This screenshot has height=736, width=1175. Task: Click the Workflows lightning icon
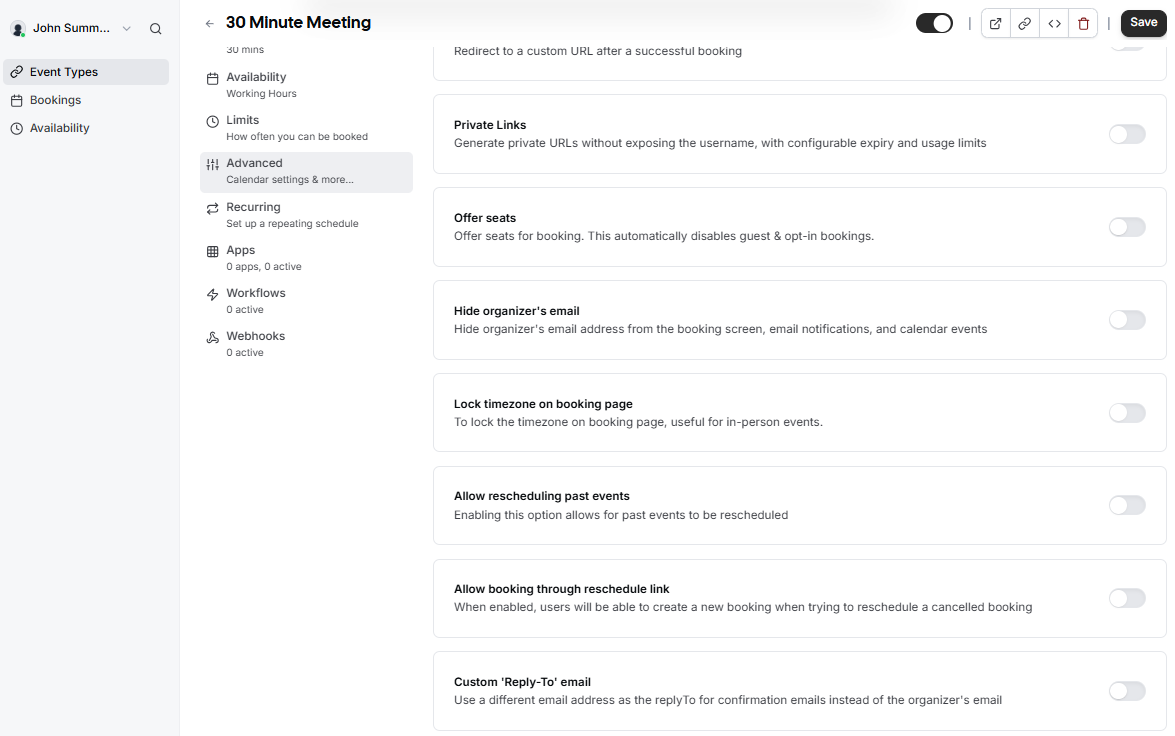[213, 295]
